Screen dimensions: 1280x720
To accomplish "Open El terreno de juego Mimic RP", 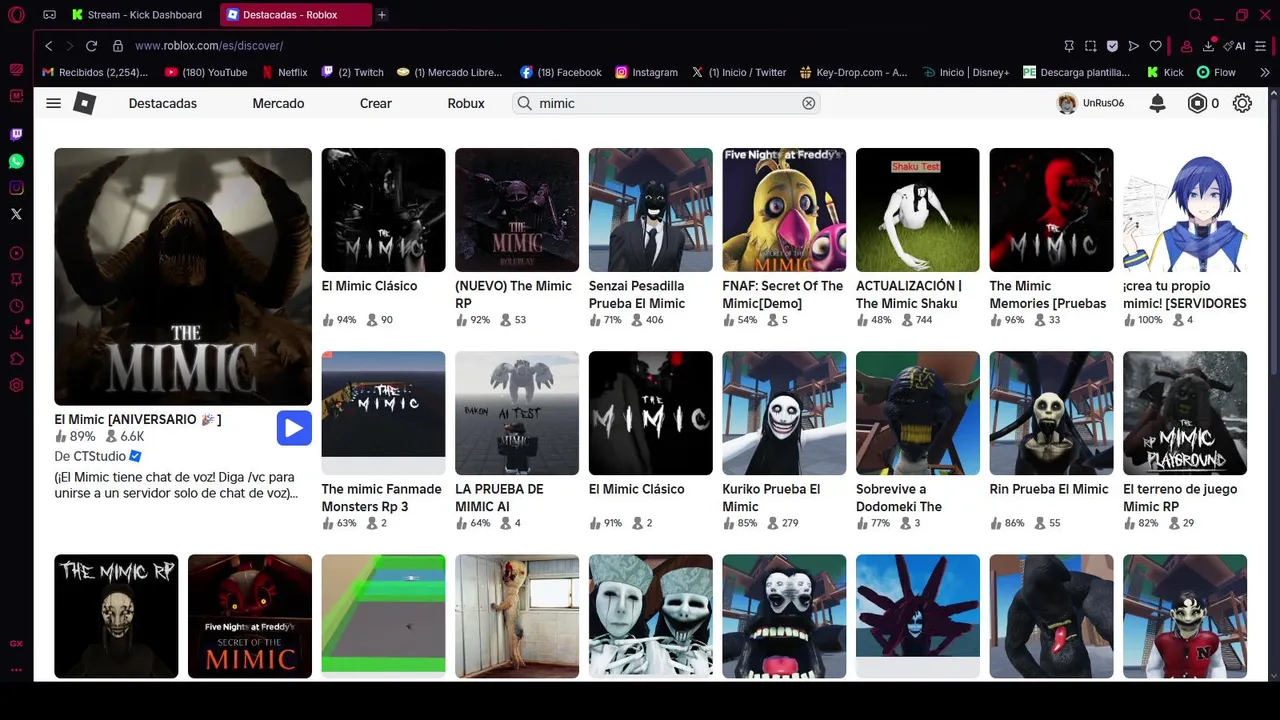I will 1185,441.
